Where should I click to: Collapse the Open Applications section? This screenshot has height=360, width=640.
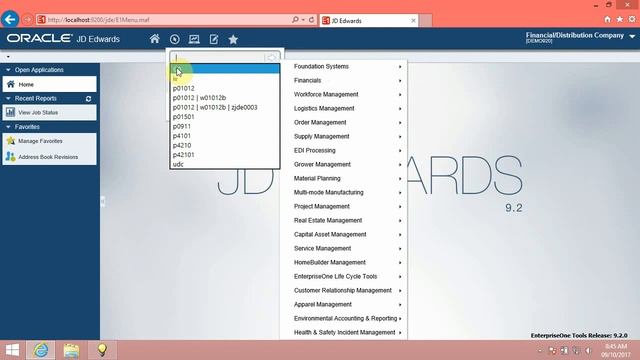[8, 70]
